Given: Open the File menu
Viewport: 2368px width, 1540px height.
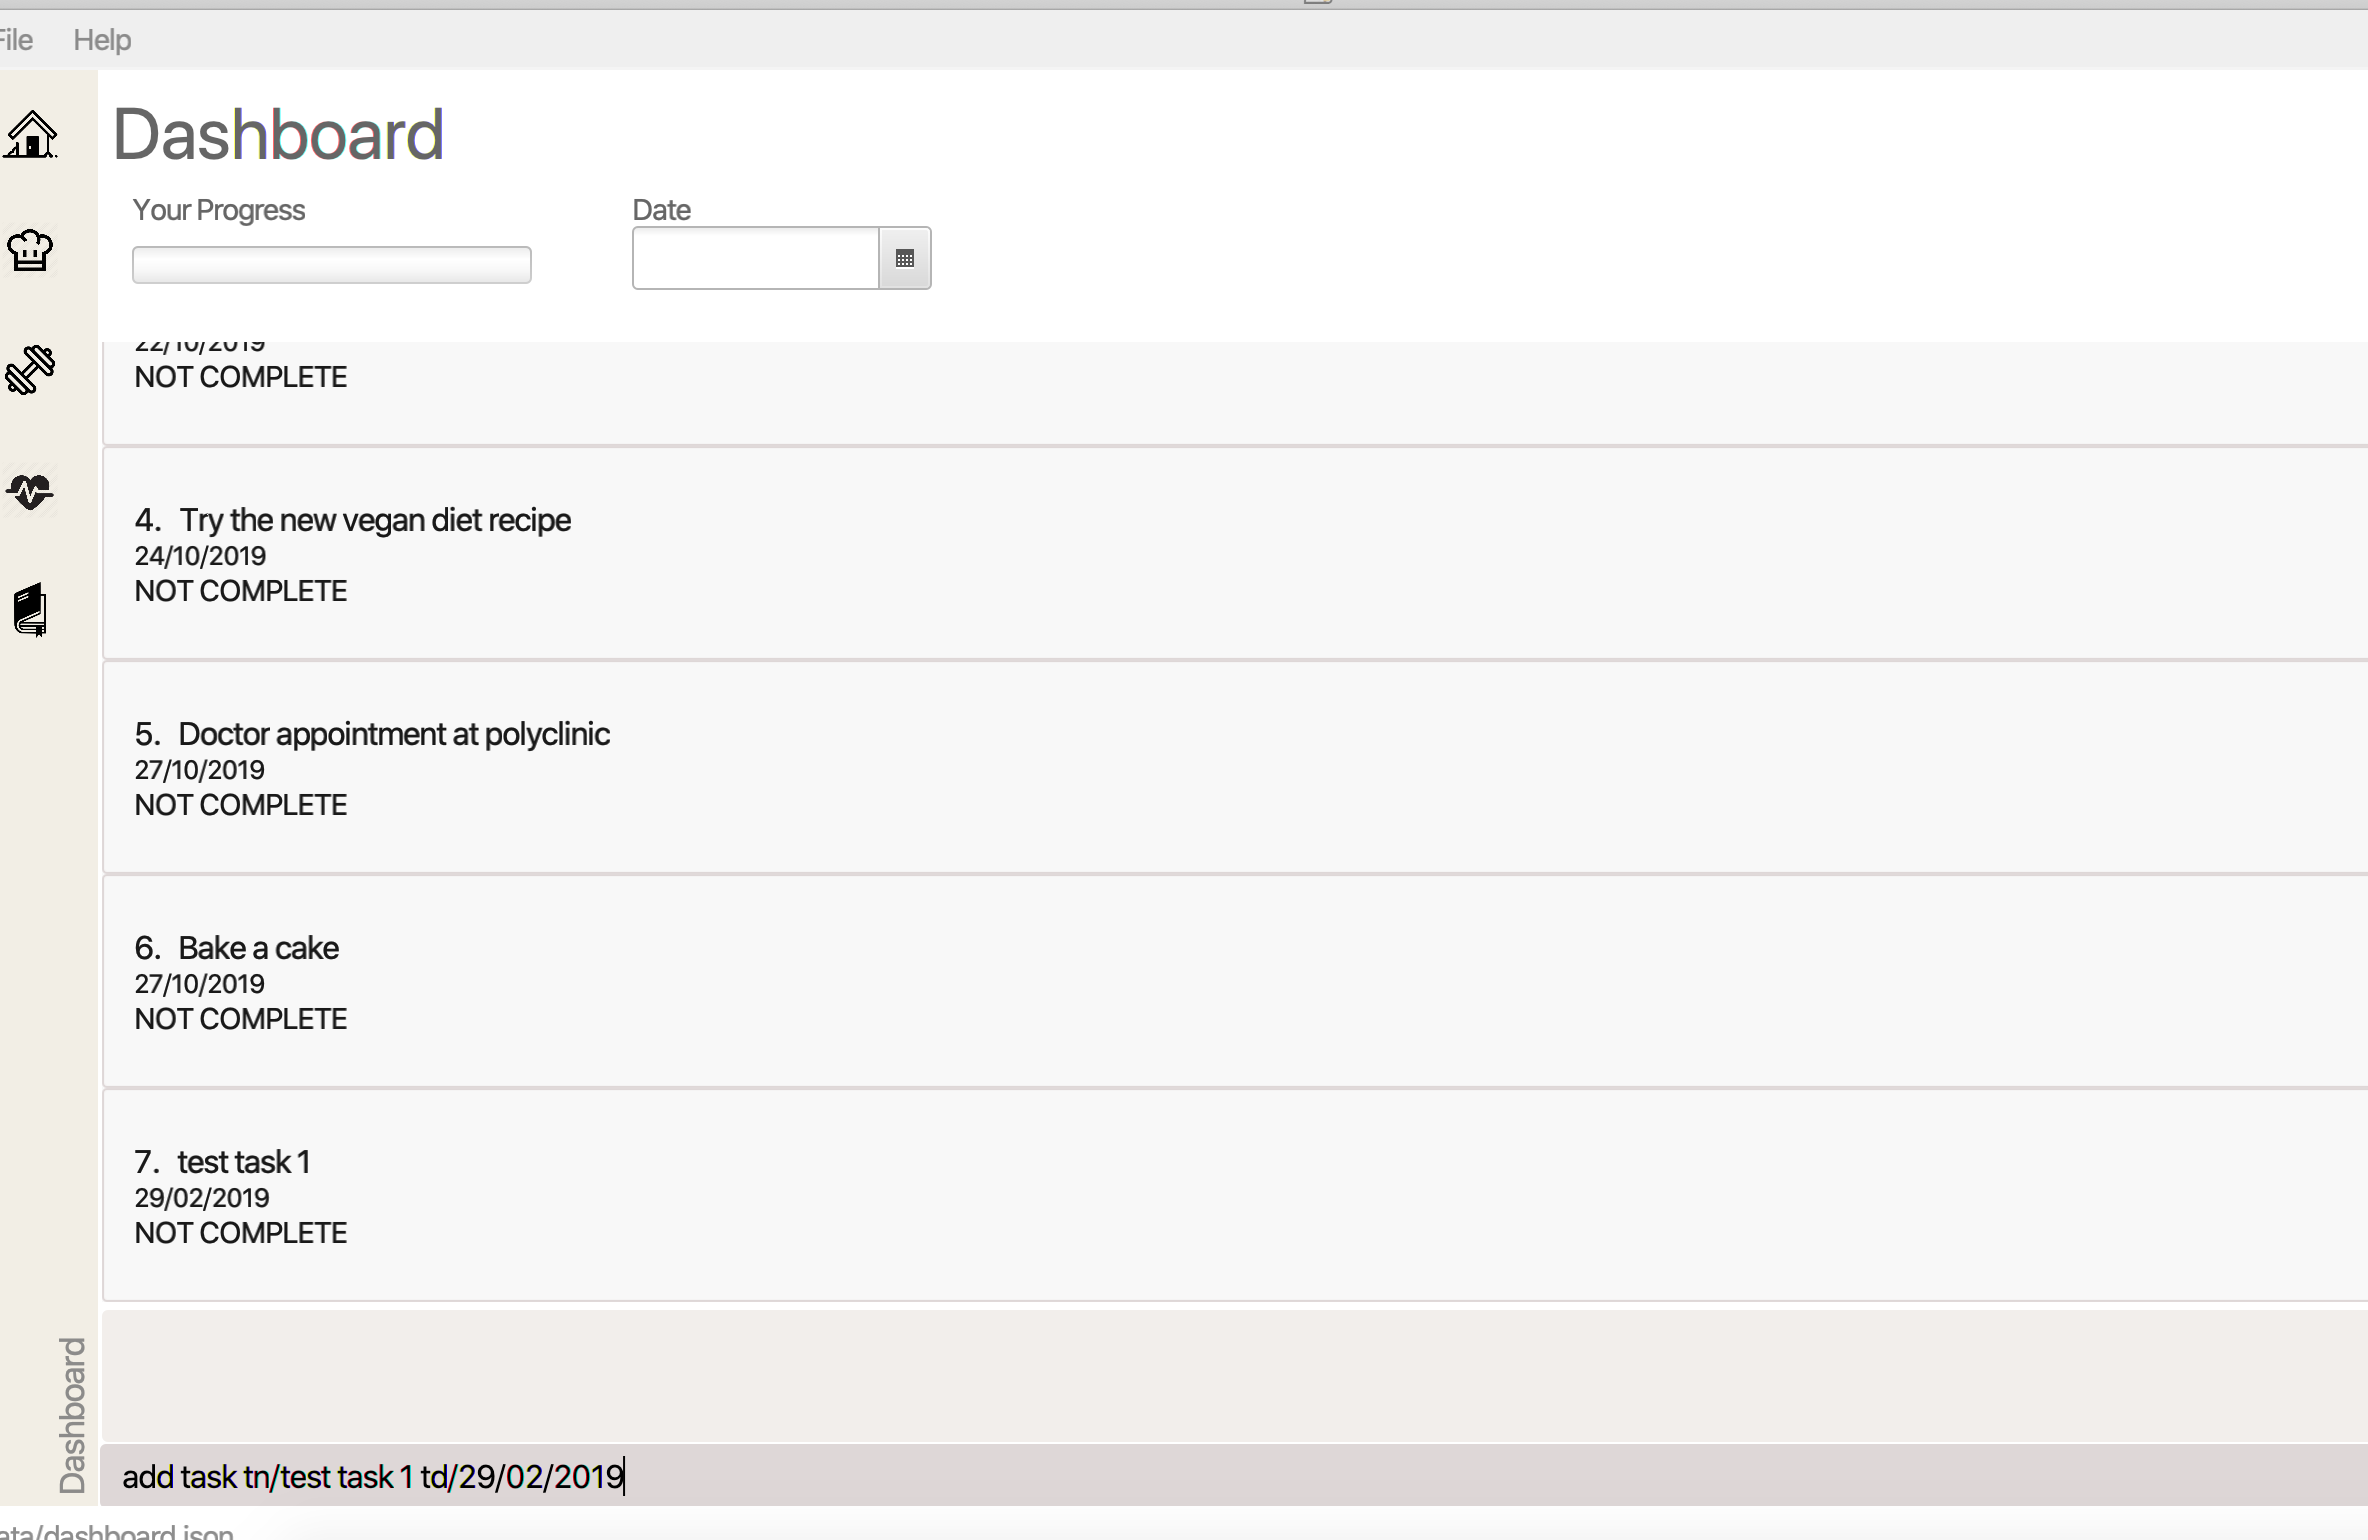Looking at the screenshot, I should point(15,40).
